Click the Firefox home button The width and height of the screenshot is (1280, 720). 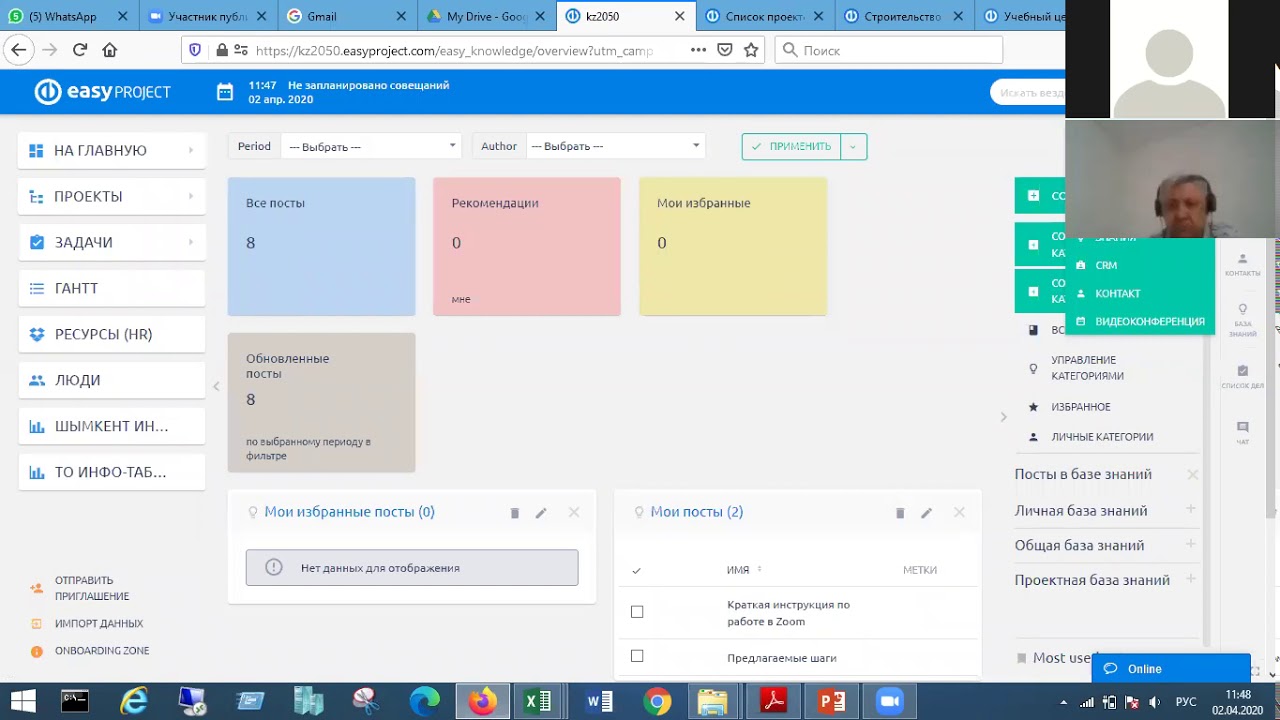[110, 50]
